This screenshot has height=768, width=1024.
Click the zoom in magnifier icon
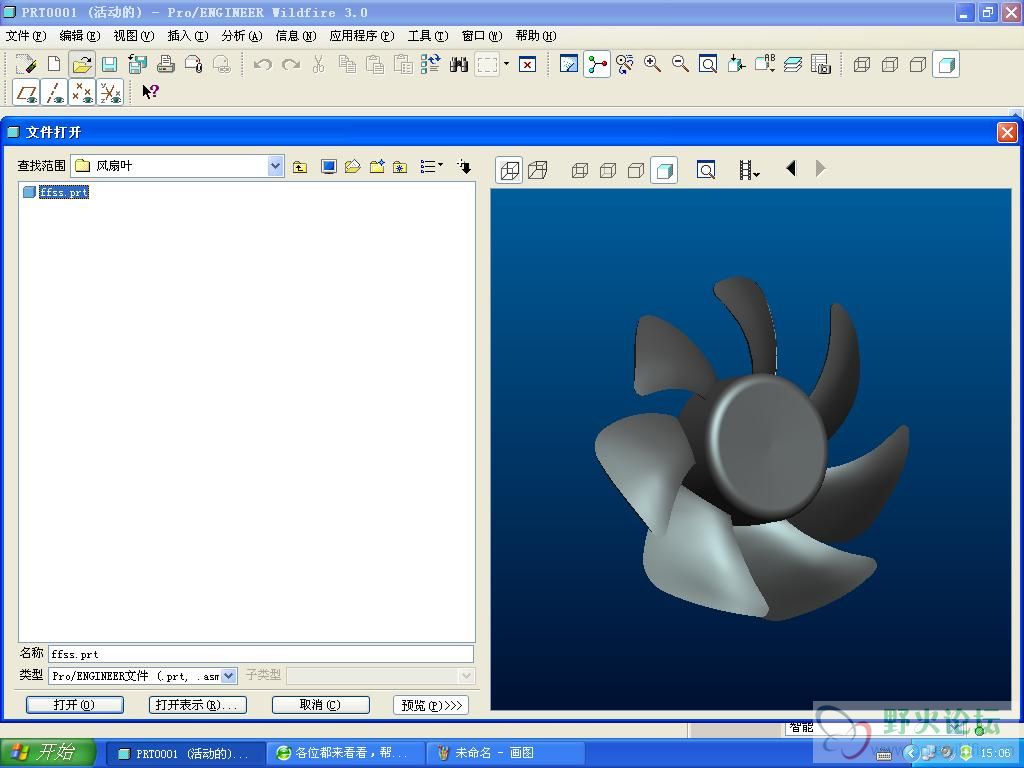pyautogui.click(x=652, y=64)
